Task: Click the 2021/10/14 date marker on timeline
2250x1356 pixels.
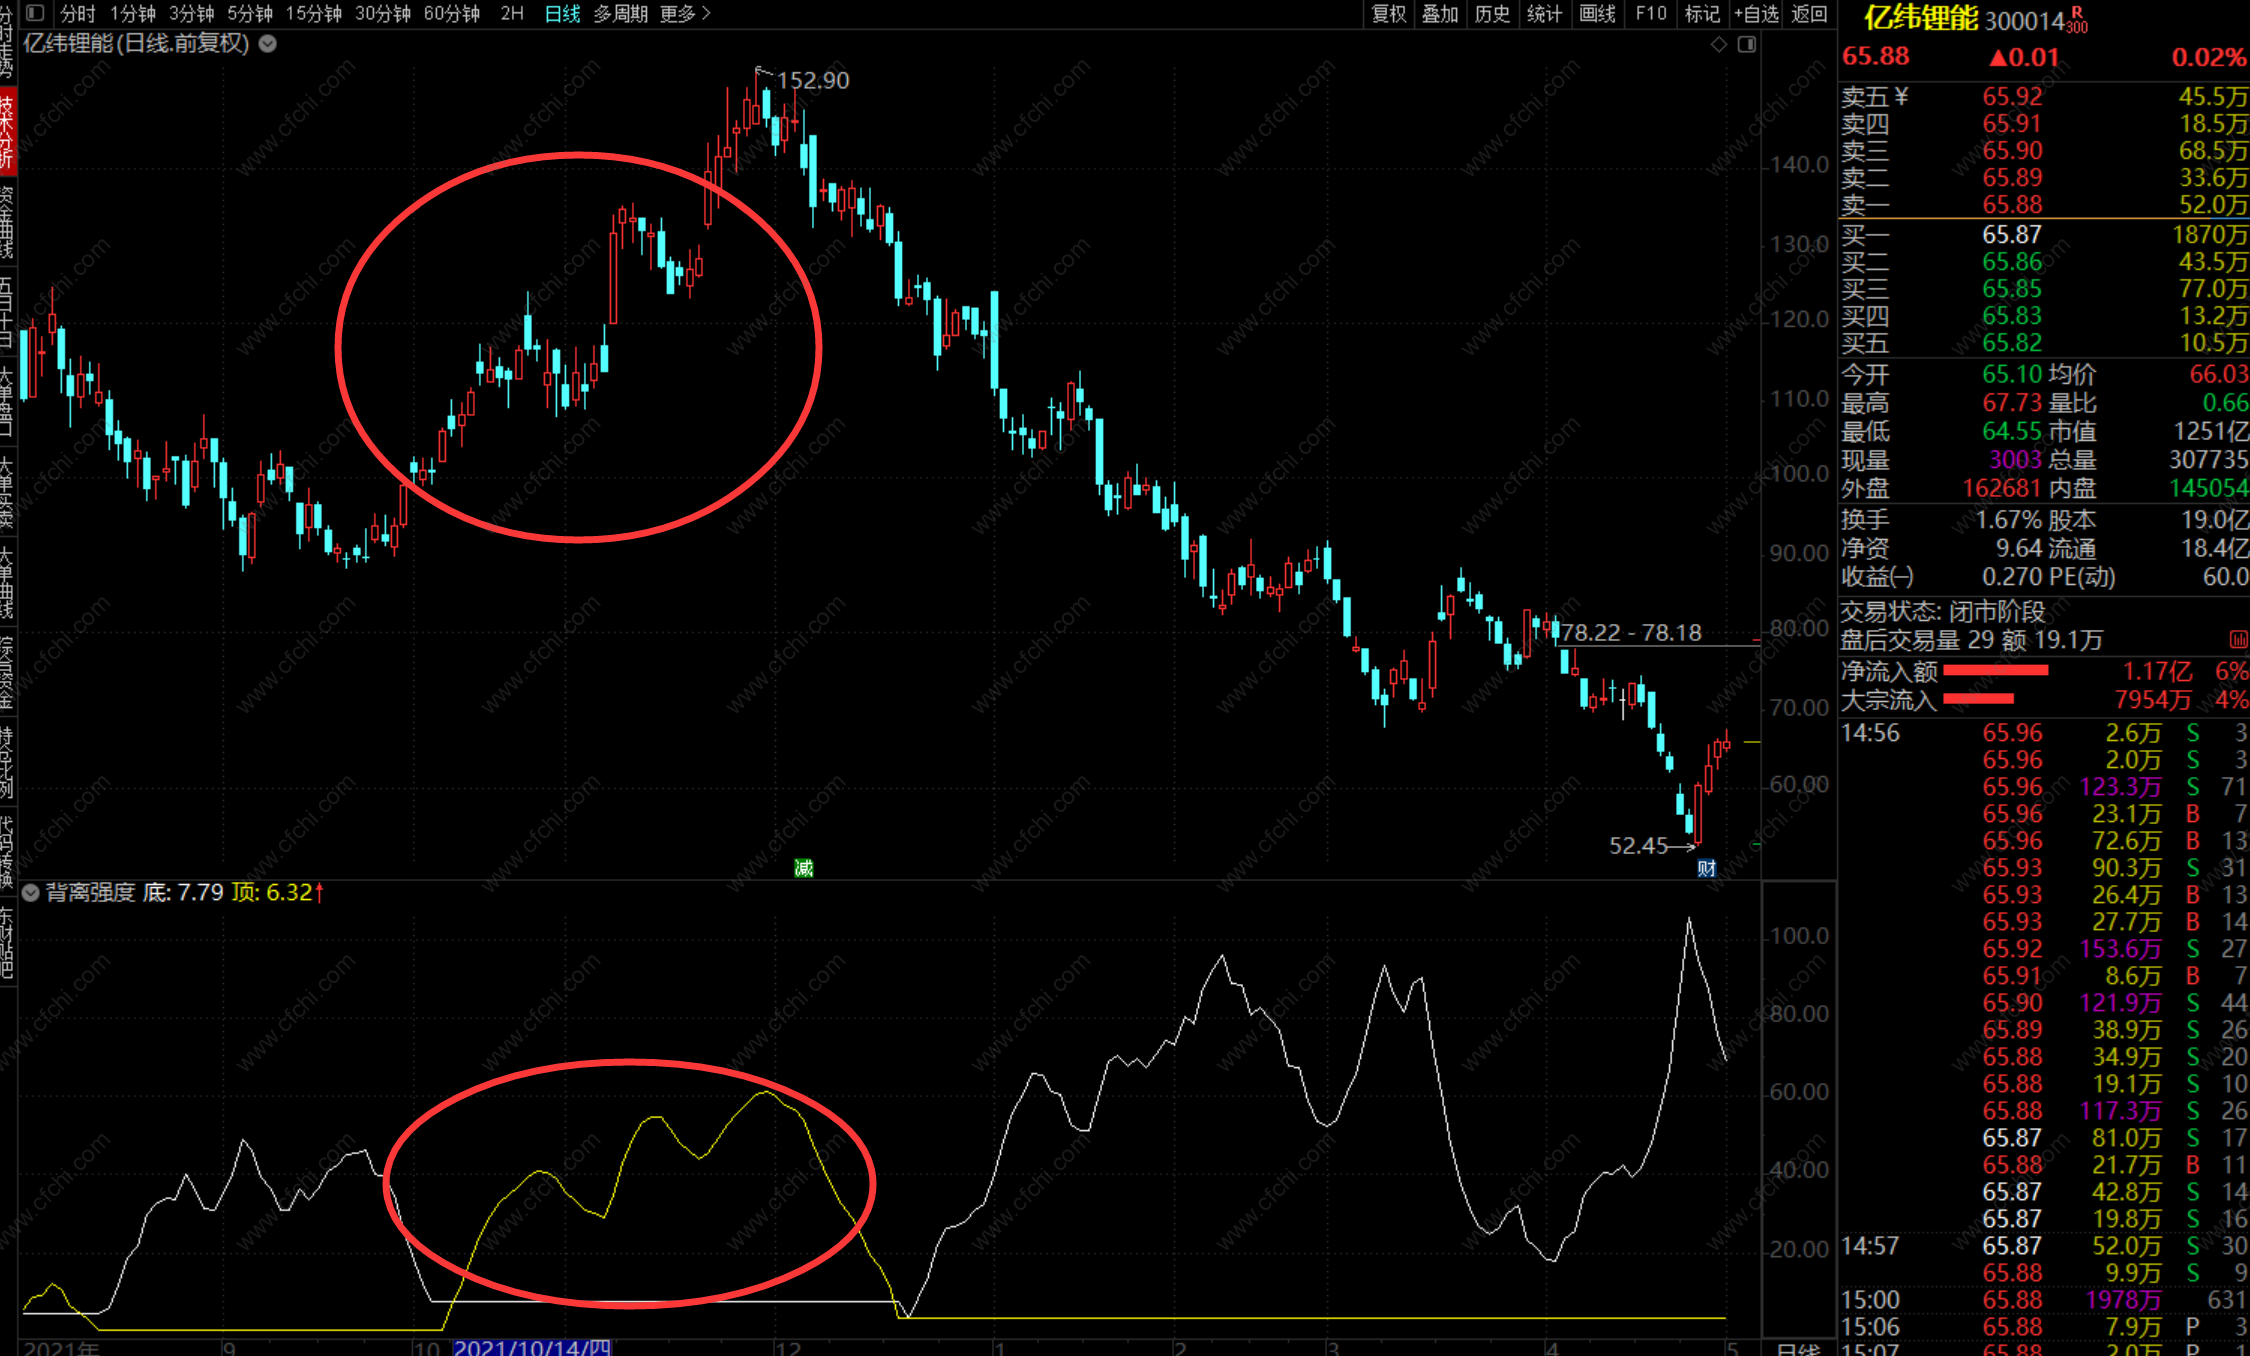Action: 532,1347
